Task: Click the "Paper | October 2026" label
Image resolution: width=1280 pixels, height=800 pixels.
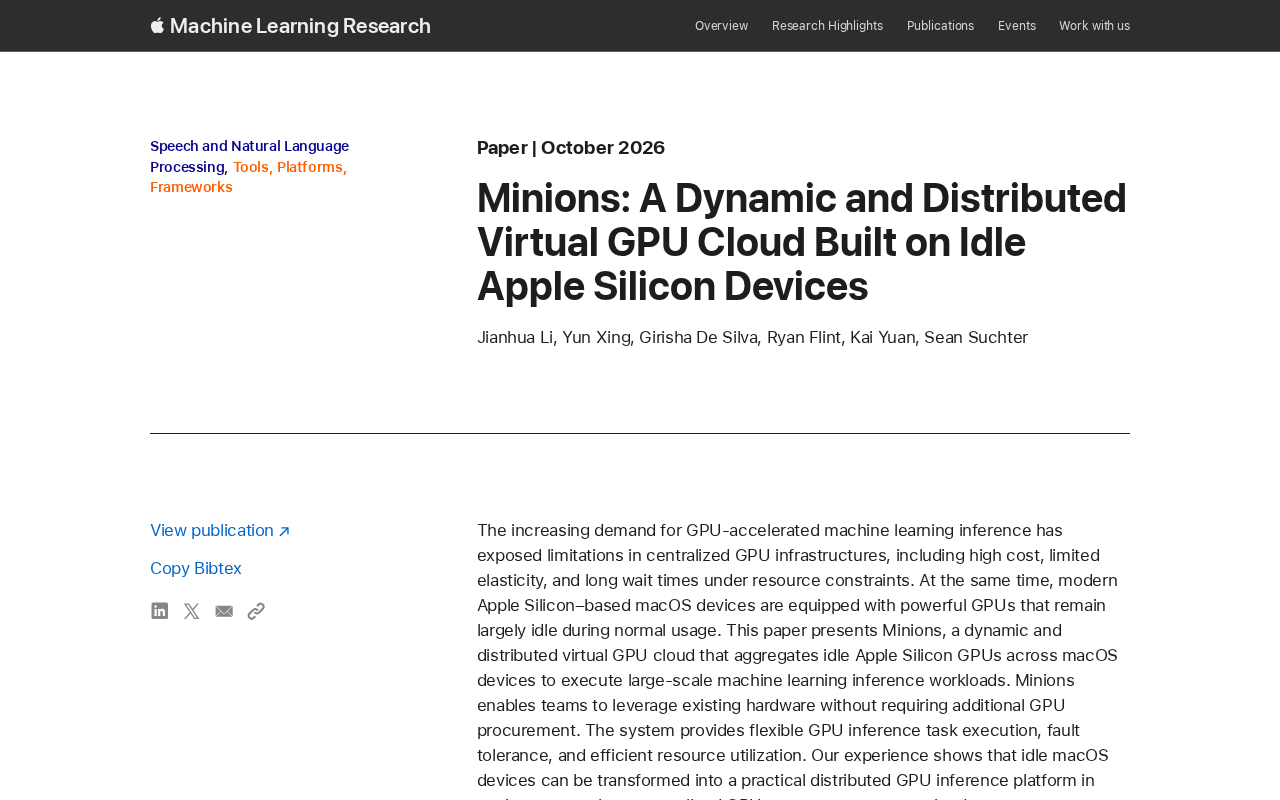Action: 571,148
